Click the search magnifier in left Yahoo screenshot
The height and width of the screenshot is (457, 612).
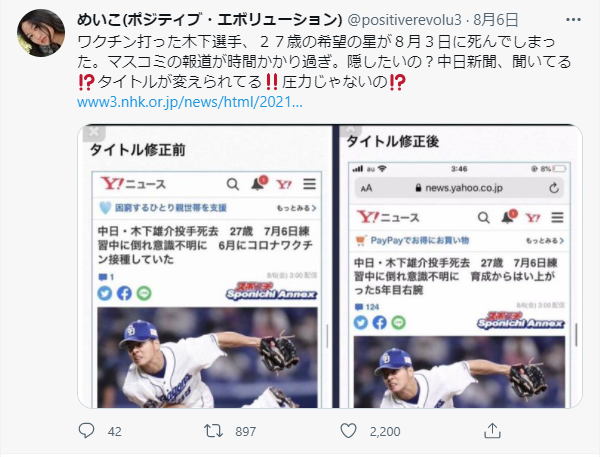(233, 184)
